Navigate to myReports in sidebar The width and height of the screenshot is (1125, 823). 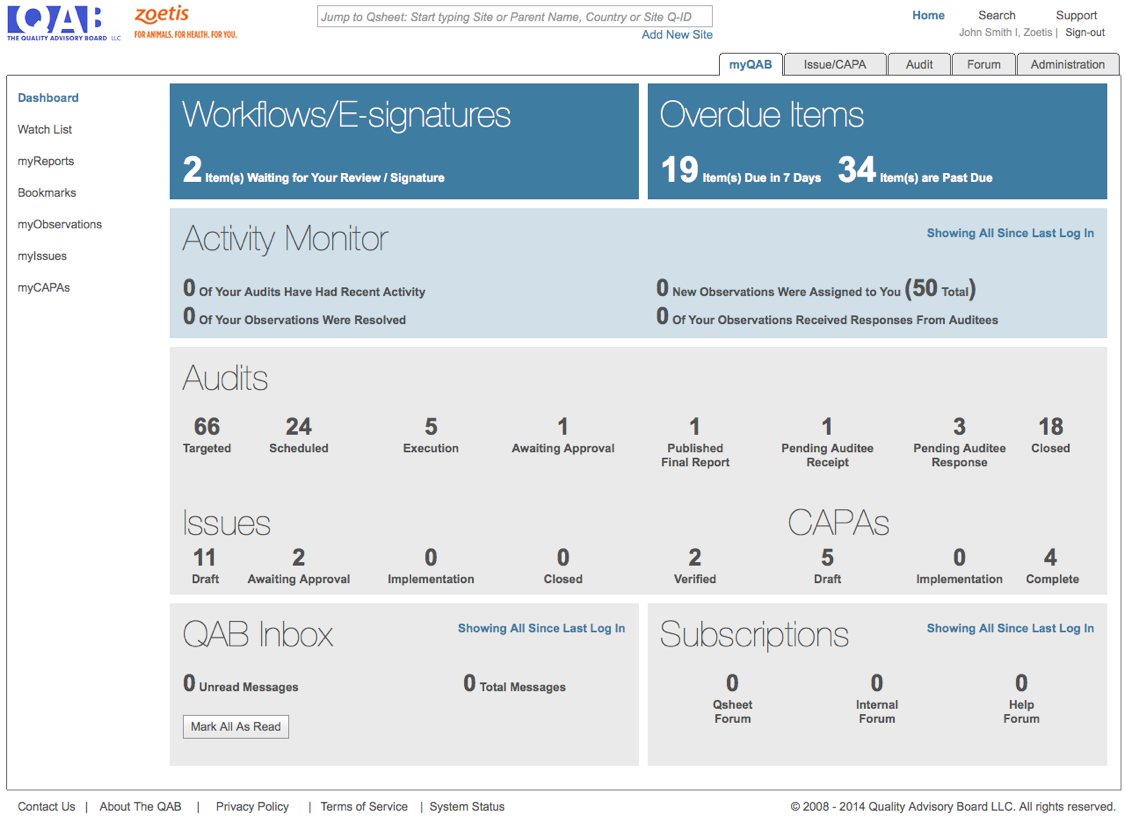[x=46, y=161]
